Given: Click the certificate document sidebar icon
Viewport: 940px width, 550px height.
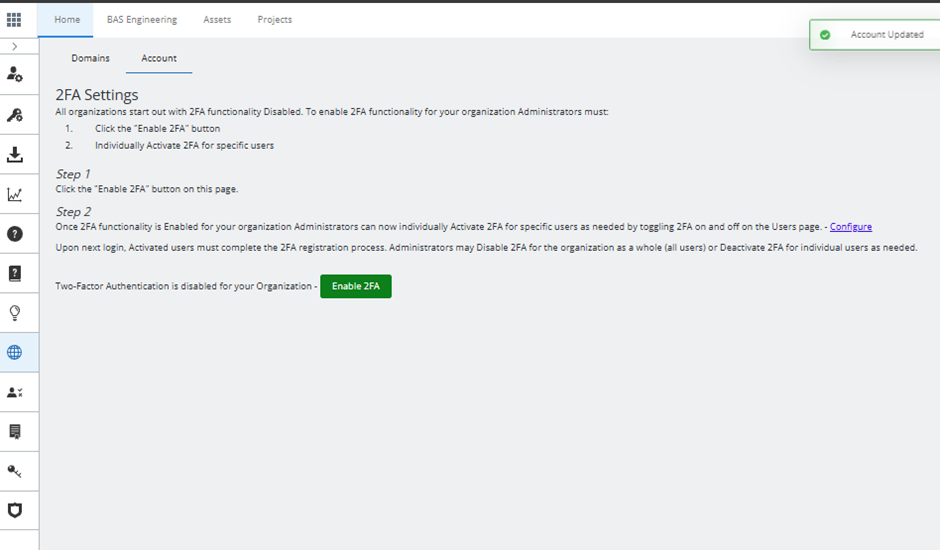Looking at the screenshot, I should point(15,431).
